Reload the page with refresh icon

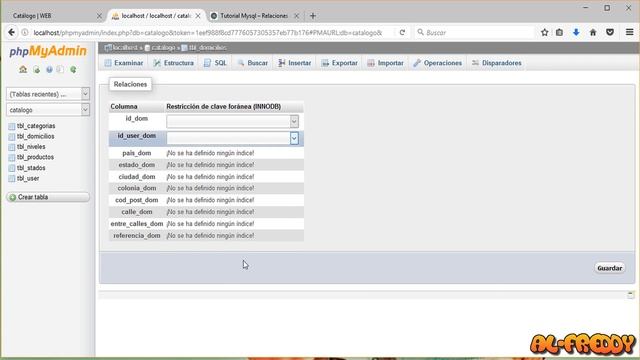coord(402,32)
